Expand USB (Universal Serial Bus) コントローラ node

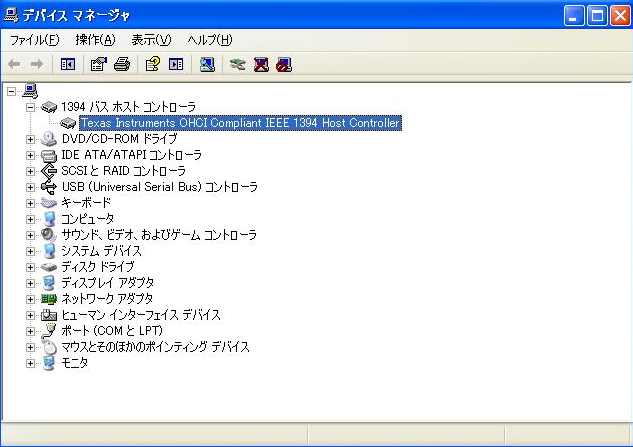30,187
